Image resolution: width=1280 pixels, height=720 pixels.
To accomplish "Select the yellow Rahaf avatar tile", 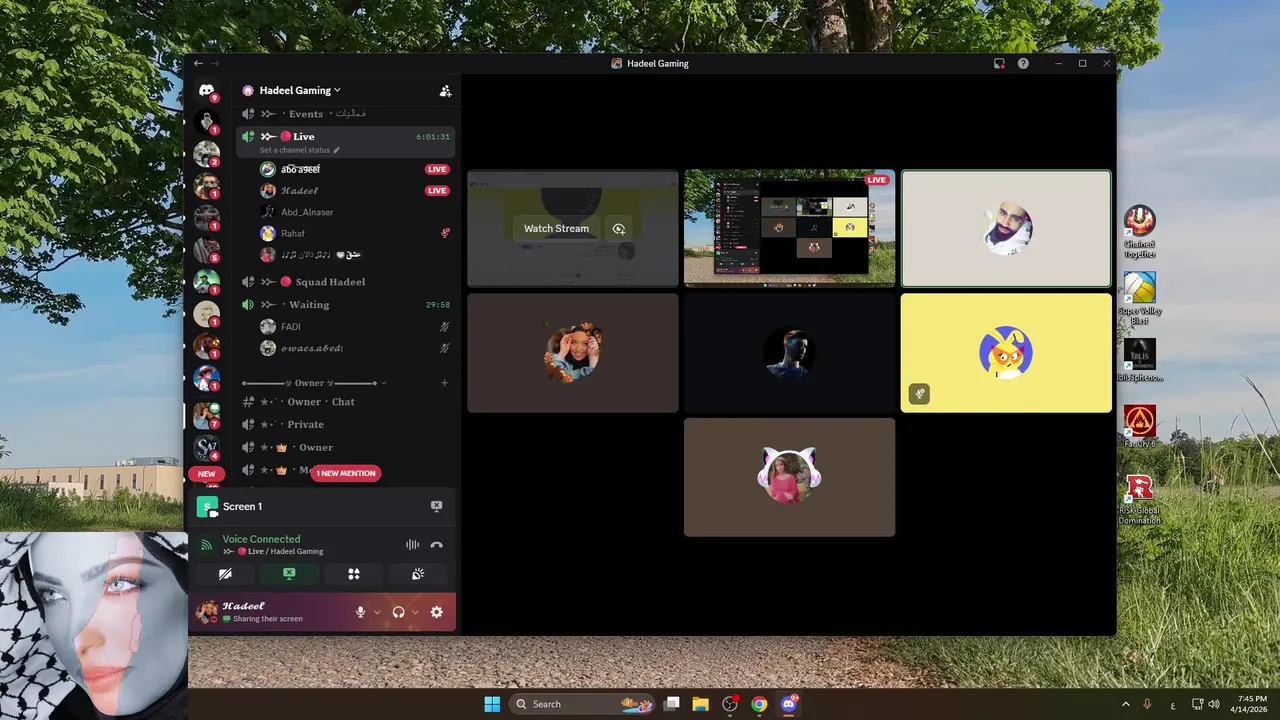I will coord(1006,353).
